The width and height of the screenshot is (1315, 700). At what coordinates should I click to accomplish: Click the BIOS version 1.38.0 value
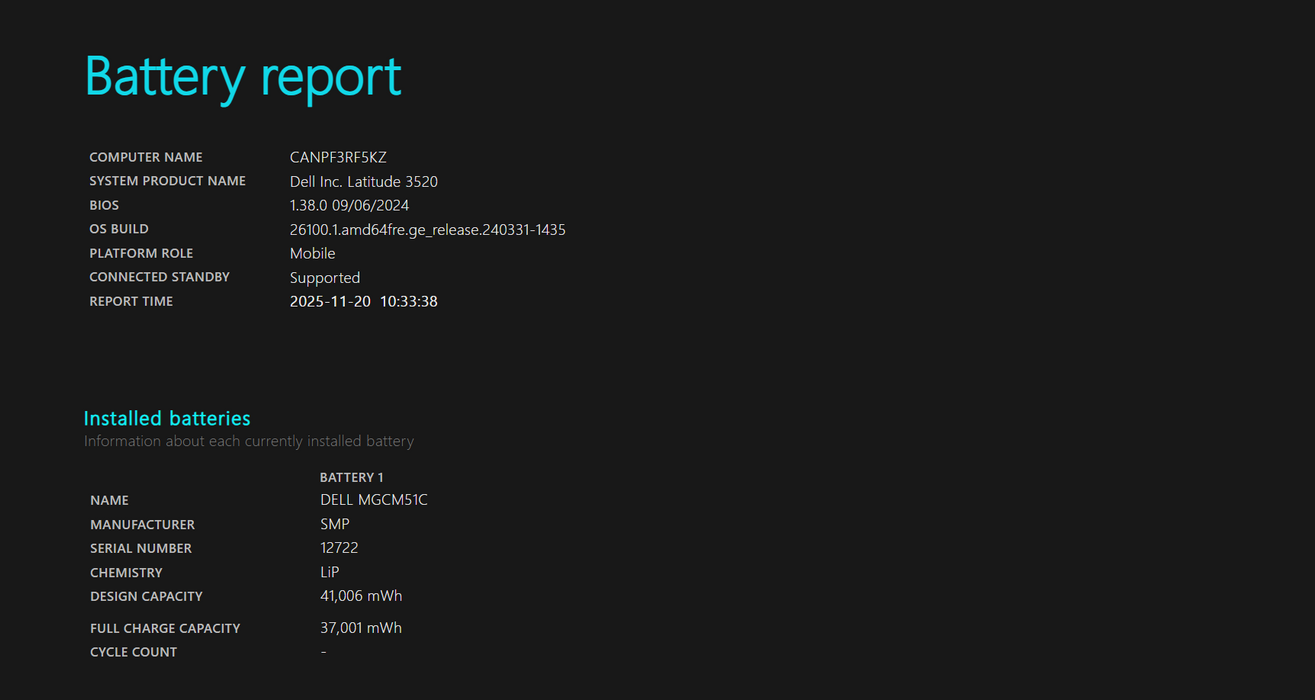[x=349, y=205]
